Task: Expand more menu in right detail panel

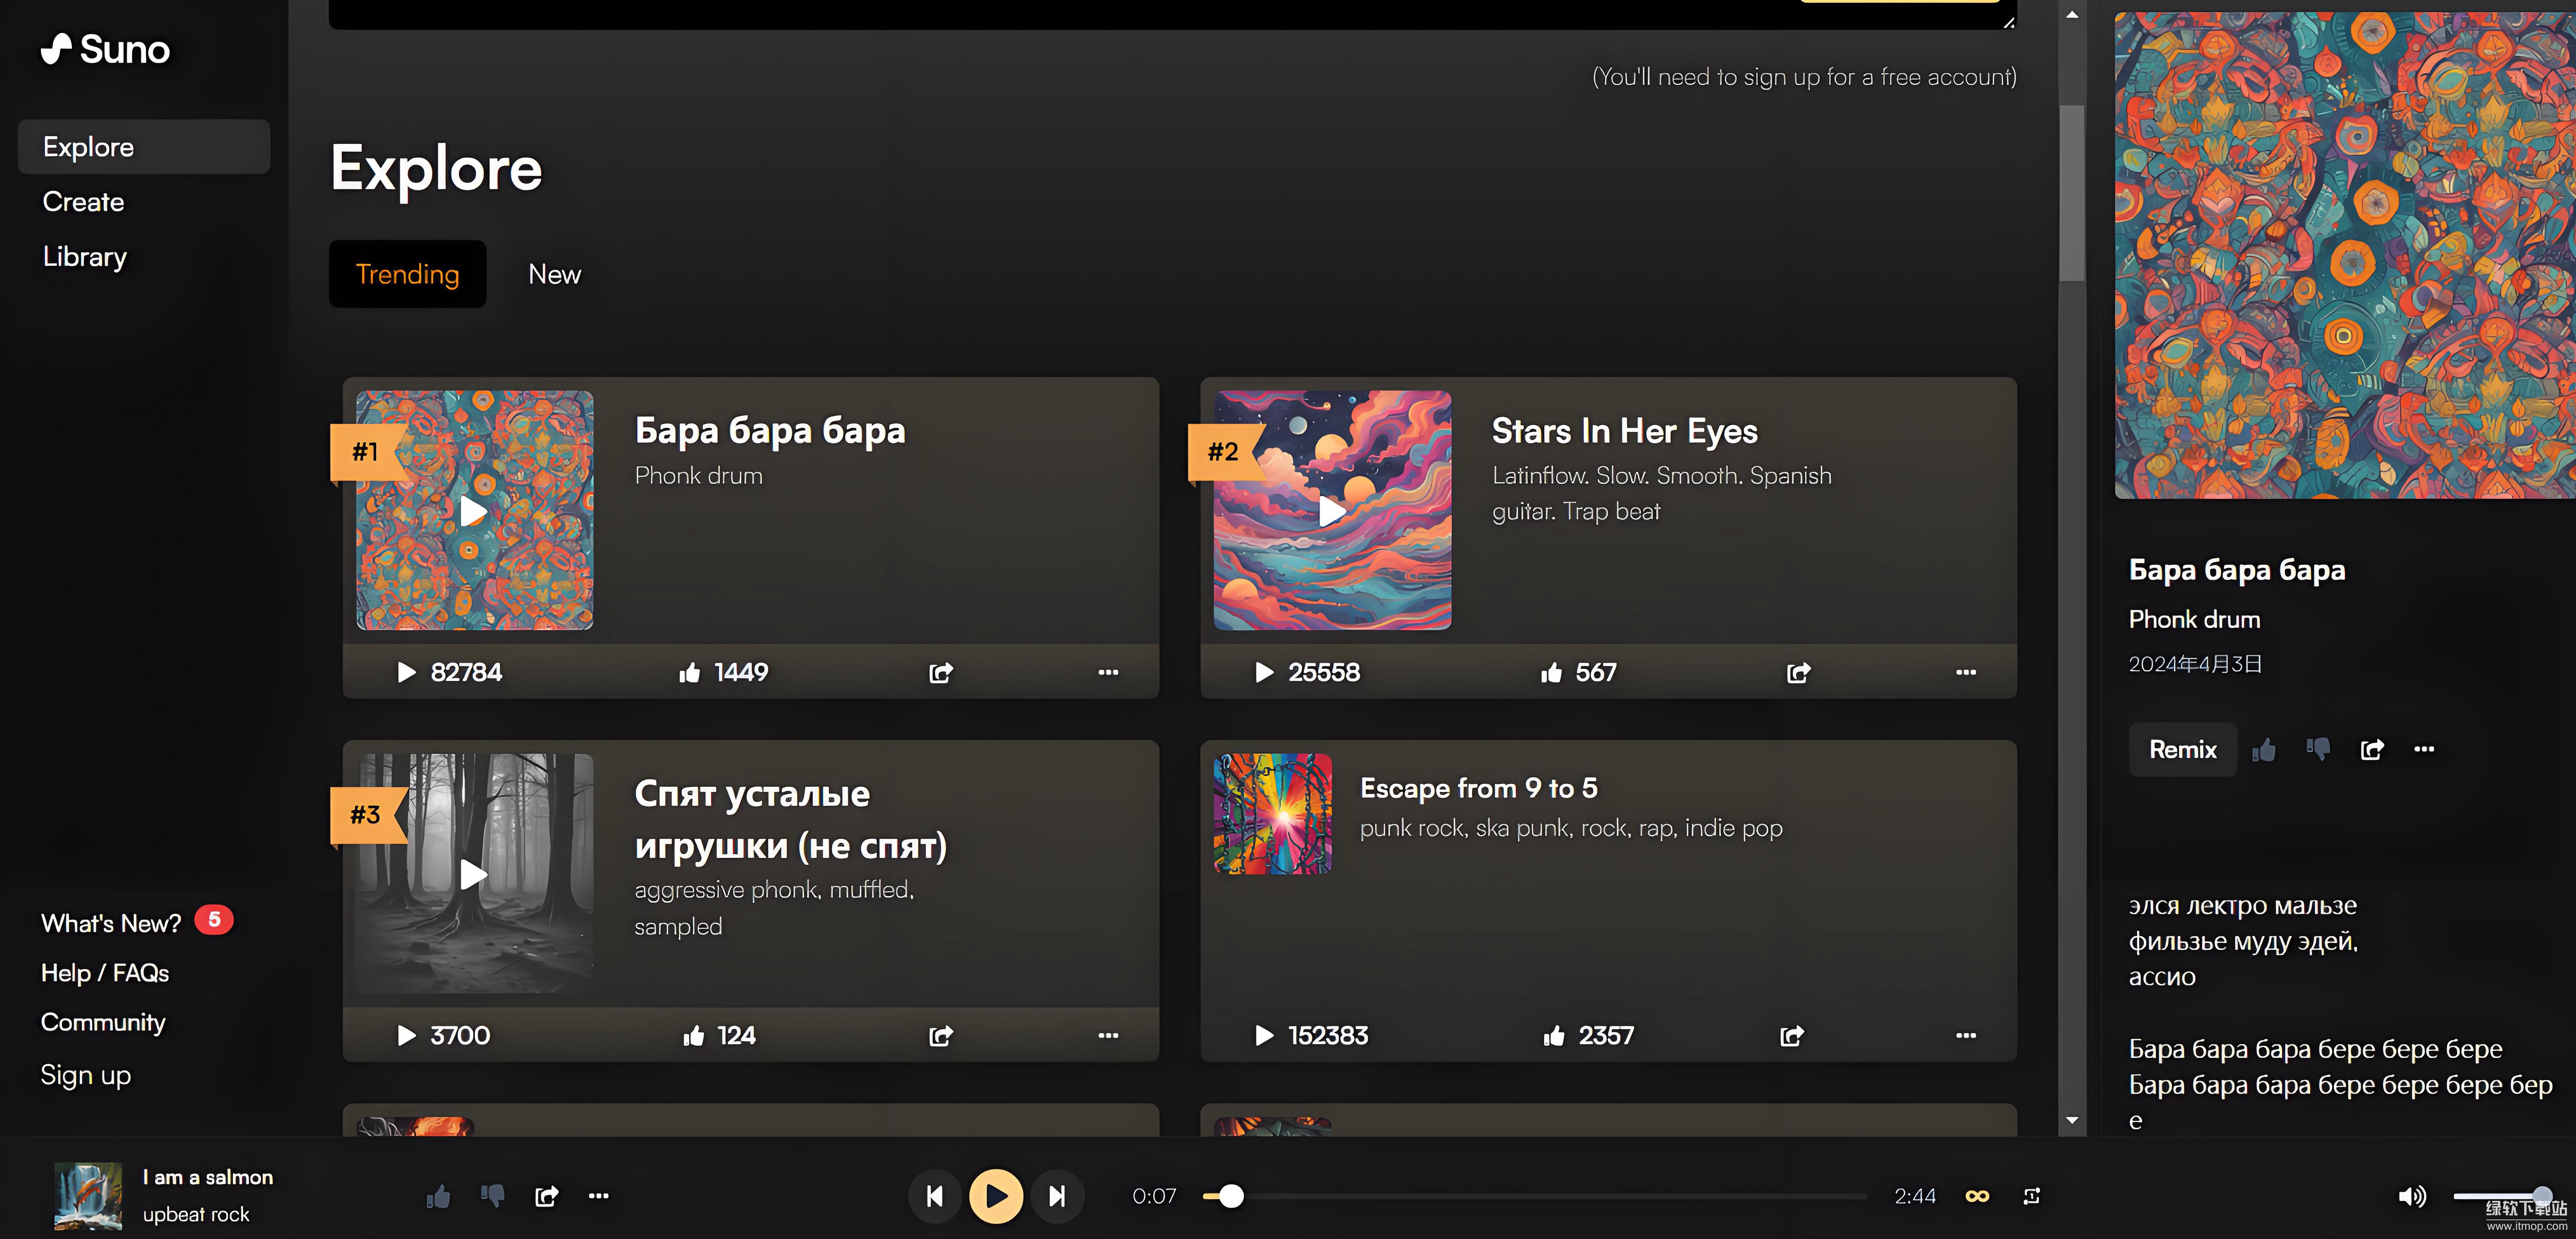Action: point(2424,749)
